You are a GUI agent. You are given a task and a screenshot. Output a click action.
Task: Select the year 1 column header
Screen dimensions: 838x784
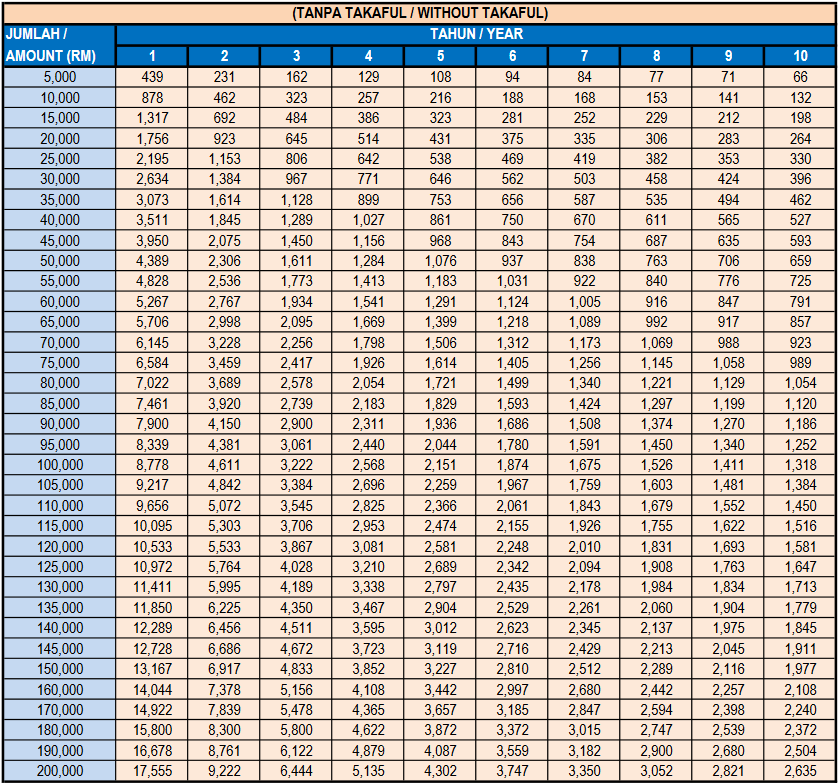click(x=152, y=56)
